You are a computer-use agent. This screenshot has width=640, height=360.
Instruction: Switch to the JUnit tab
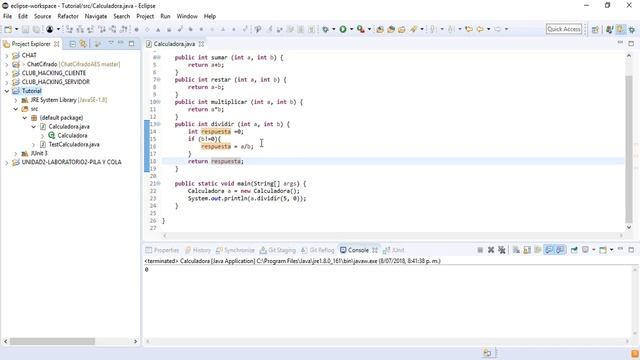(x=394, y=250)
